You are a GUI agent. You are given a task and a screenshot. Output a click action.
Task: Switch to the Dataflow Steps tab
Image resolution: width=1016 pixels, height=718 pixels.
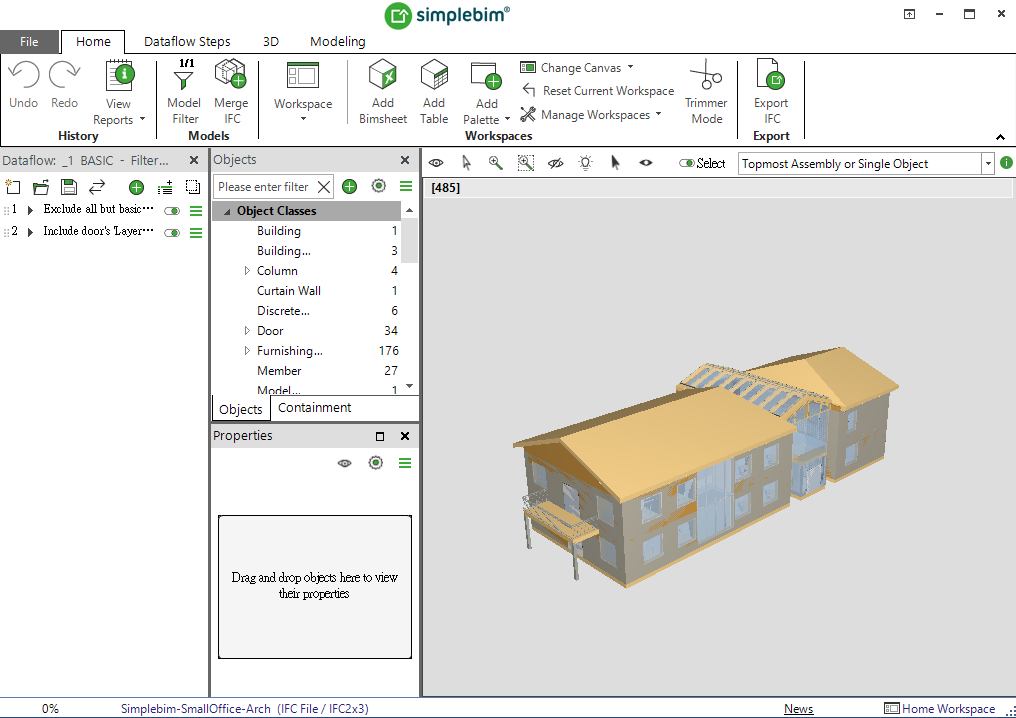[x=187, y=42]
